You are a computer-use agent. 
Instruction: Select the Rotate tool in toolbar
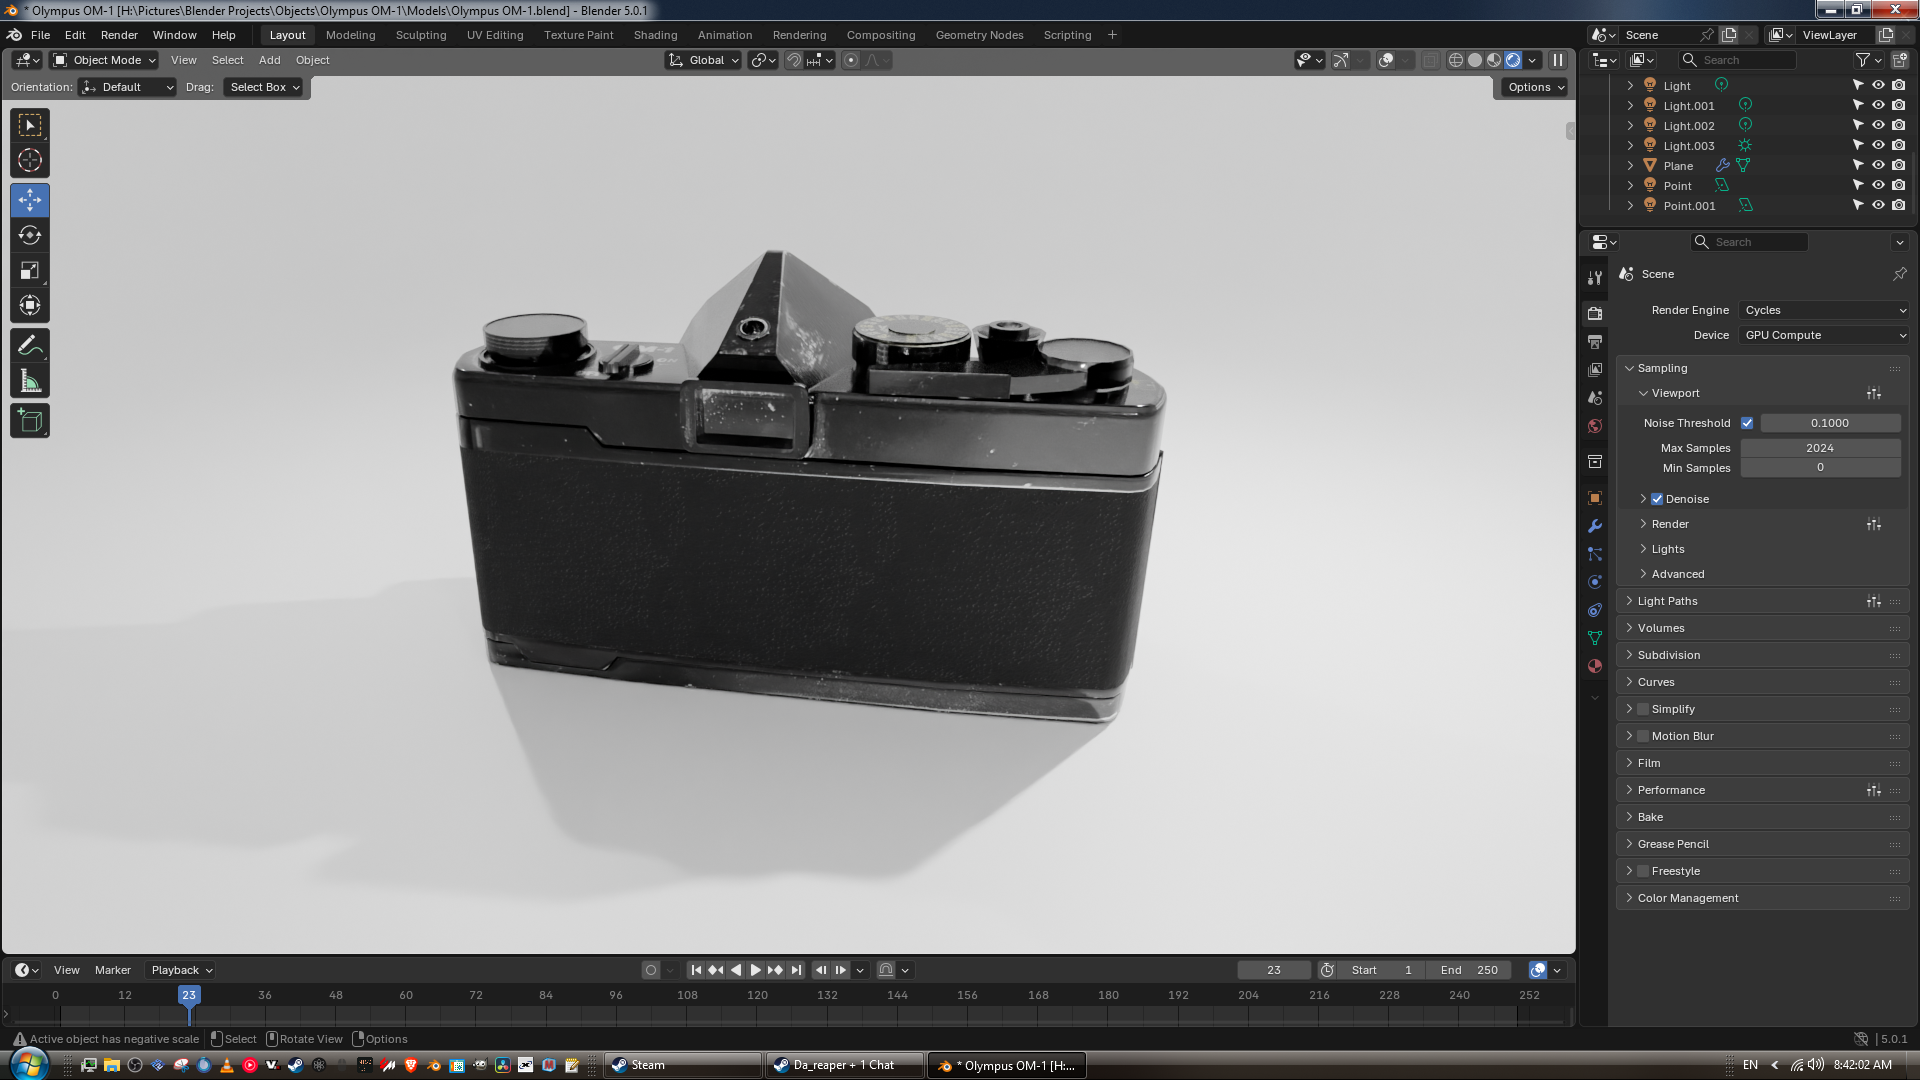click(x=30, y=236)
